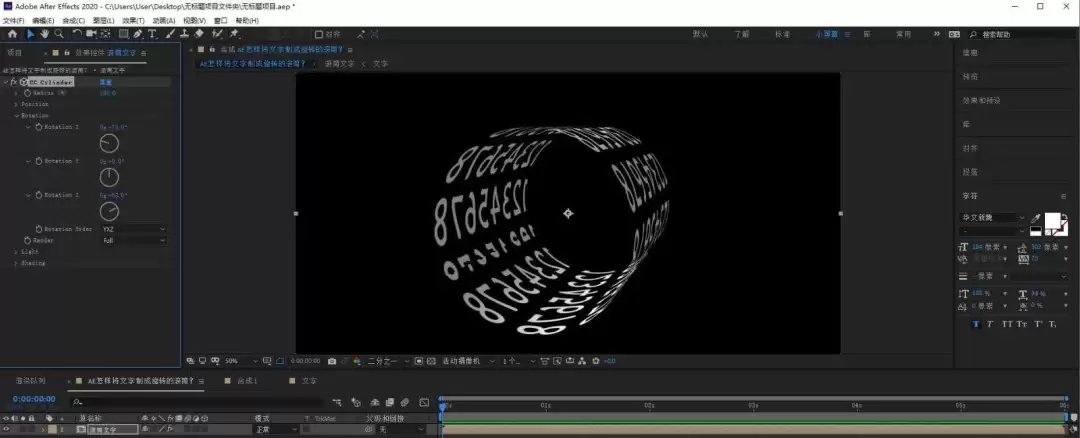Click the white fill color swatch

point(1052,221)
